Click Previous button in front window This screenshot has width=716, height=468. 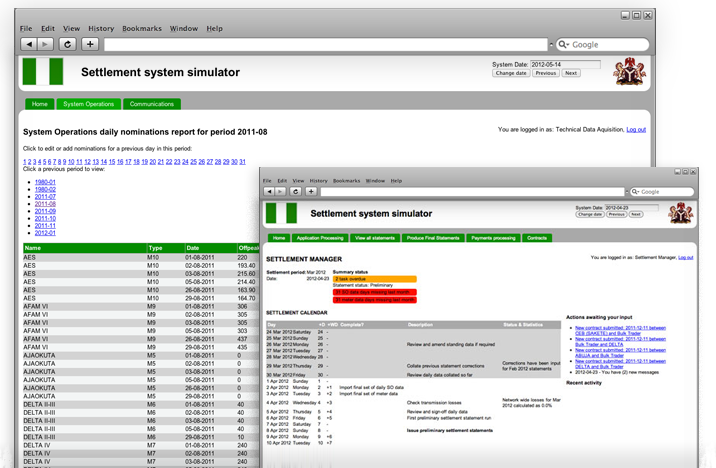tap(616, 214)
